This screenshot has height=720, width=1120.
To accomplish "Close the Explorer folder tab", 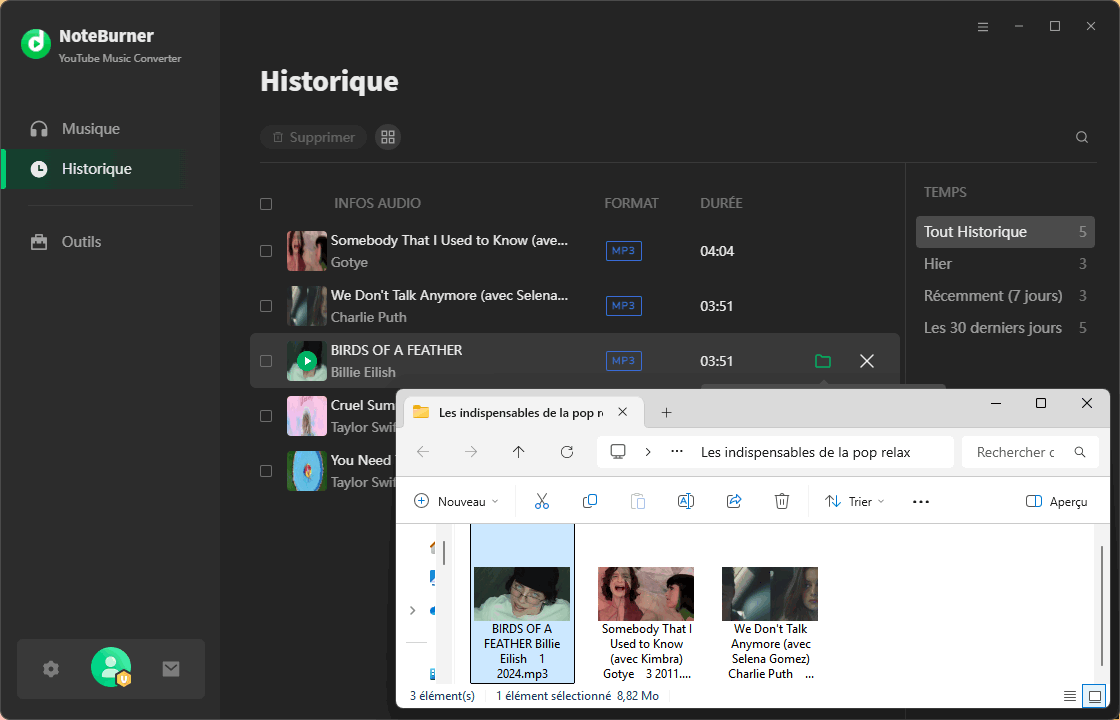I will click(x=622, y=412).
